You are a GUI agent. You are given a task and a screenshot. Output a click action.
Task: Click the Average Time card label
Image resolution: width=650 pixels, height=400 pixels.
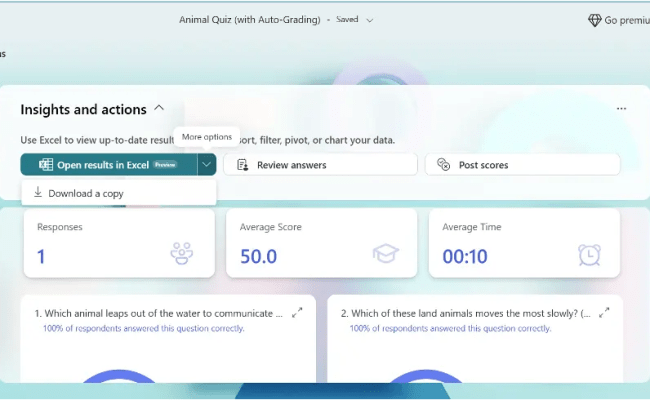click(472, 227)
